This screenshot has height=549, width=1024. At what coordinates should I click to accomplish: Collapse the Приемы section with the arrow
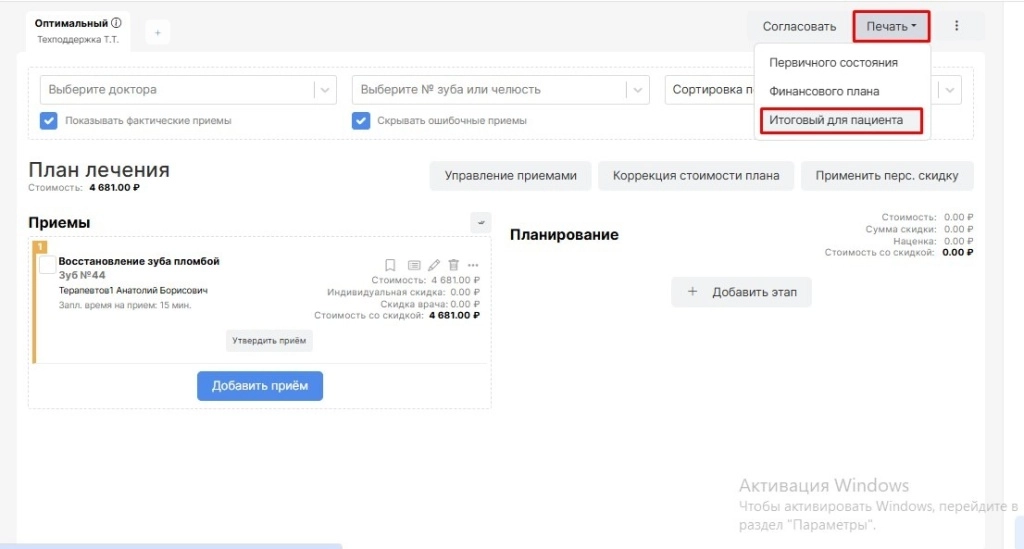pos(480,222)
